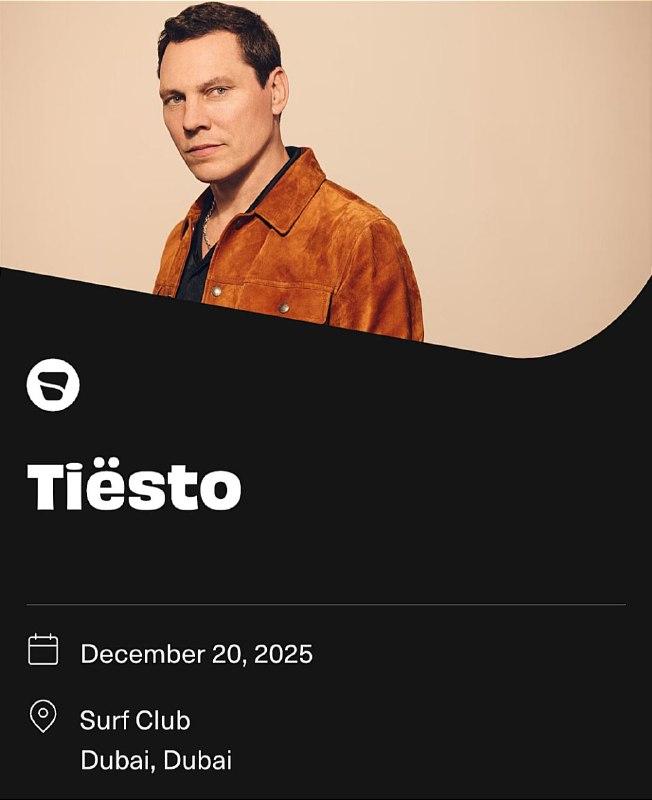Click the artist's dark hair
This screenshot has width=652, height=800.
[x=219, y=31]
